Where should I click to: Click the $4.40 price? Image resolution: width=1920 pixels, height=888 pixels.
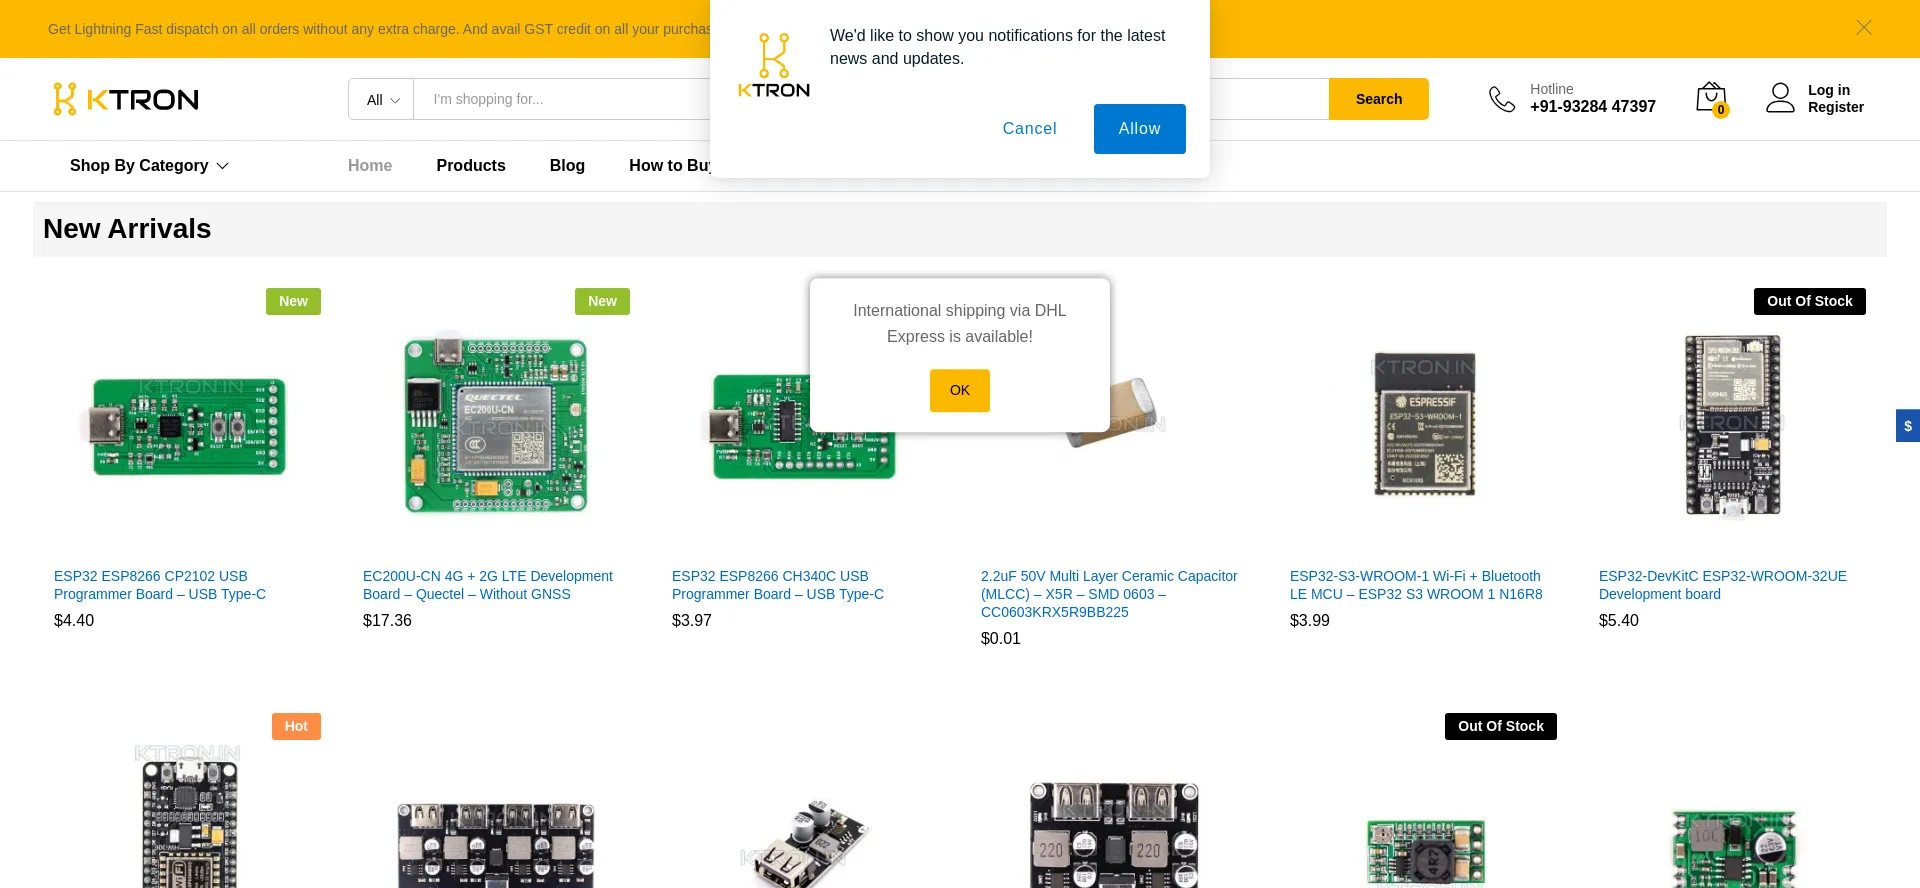74,621
